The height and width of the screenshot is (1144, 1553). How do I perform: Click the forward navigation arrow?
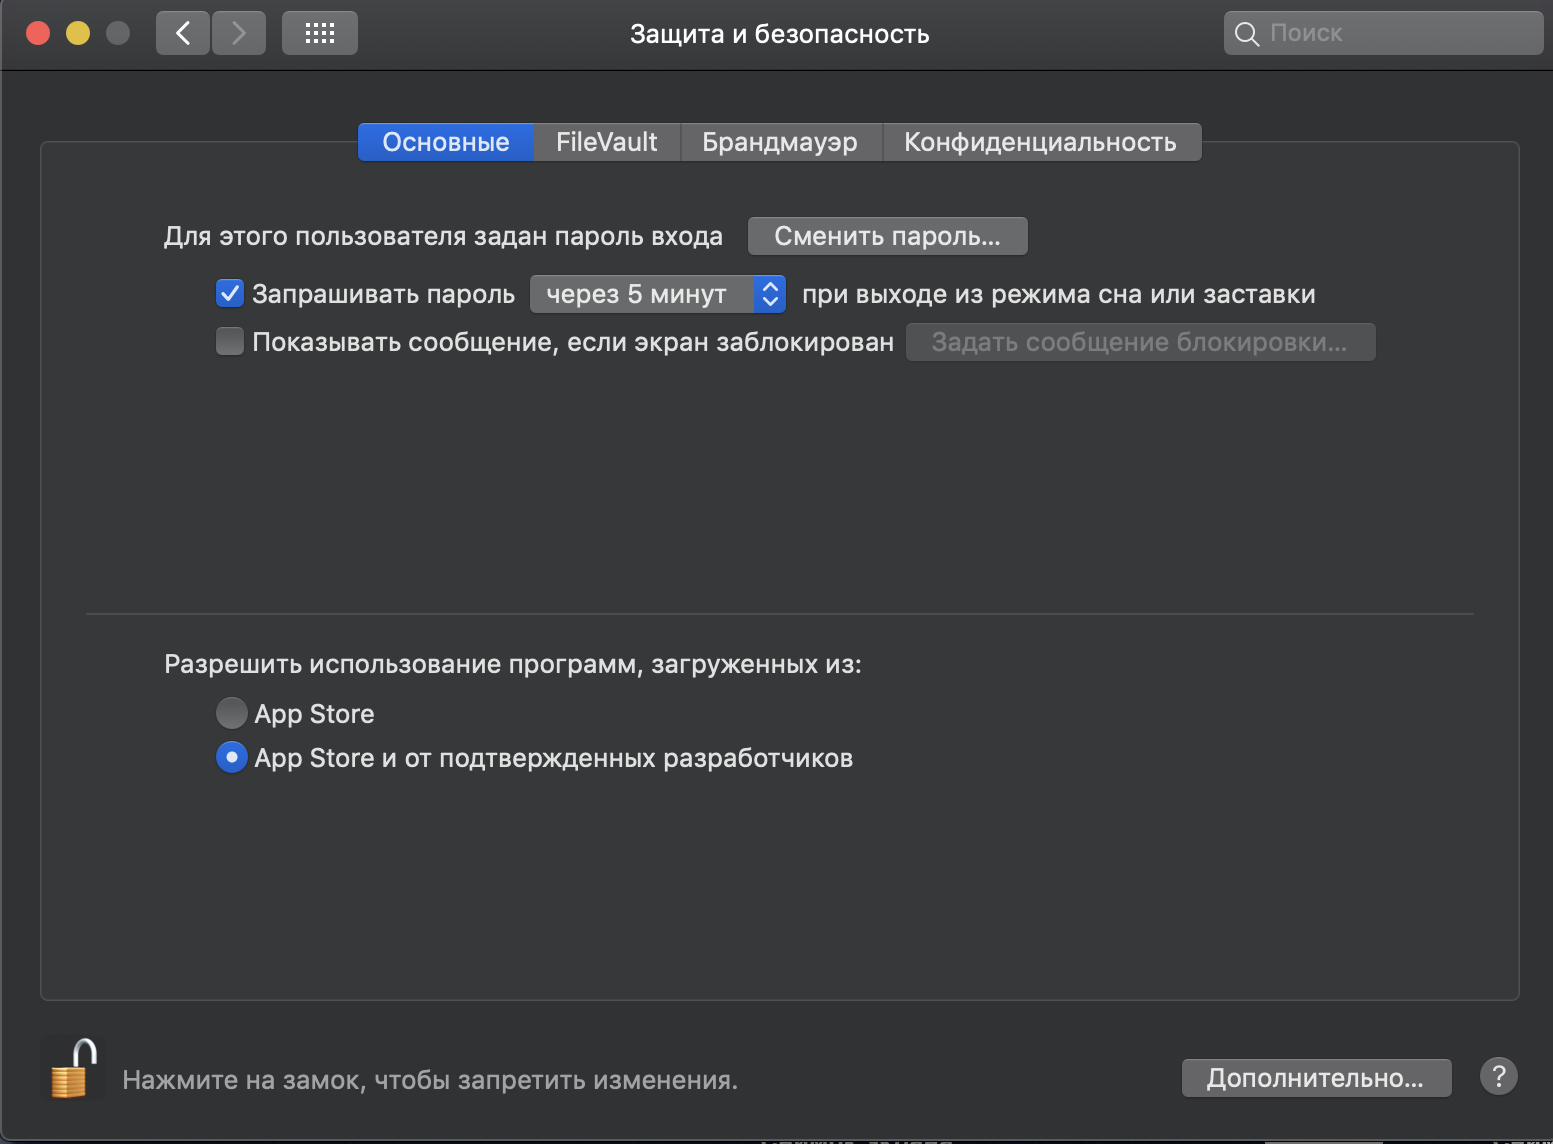238,32
